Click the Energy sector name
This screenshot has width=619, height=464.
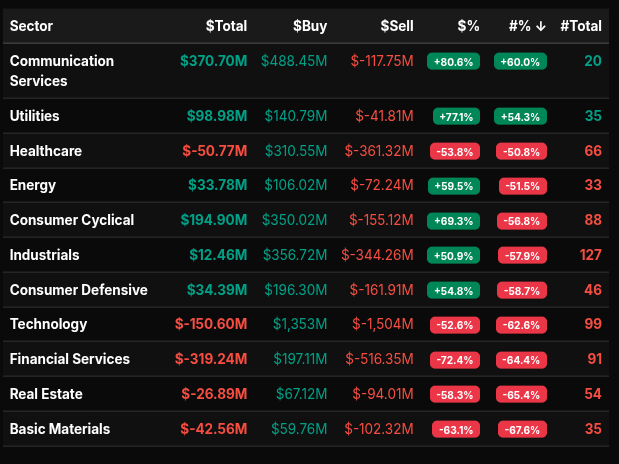(33, 185)
